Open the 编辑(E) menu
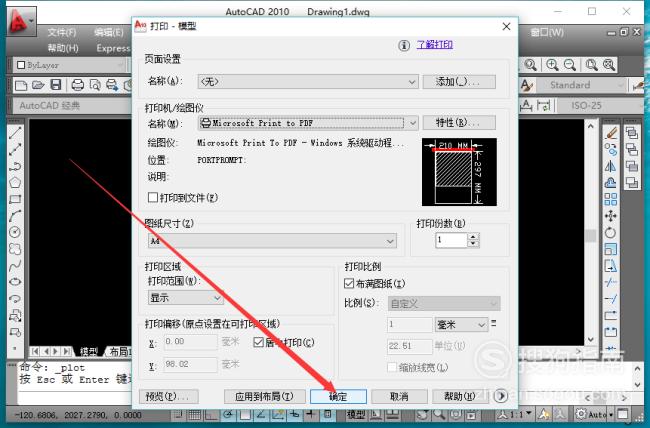This screenshot has width=650, height=428. tap(109, 32)
